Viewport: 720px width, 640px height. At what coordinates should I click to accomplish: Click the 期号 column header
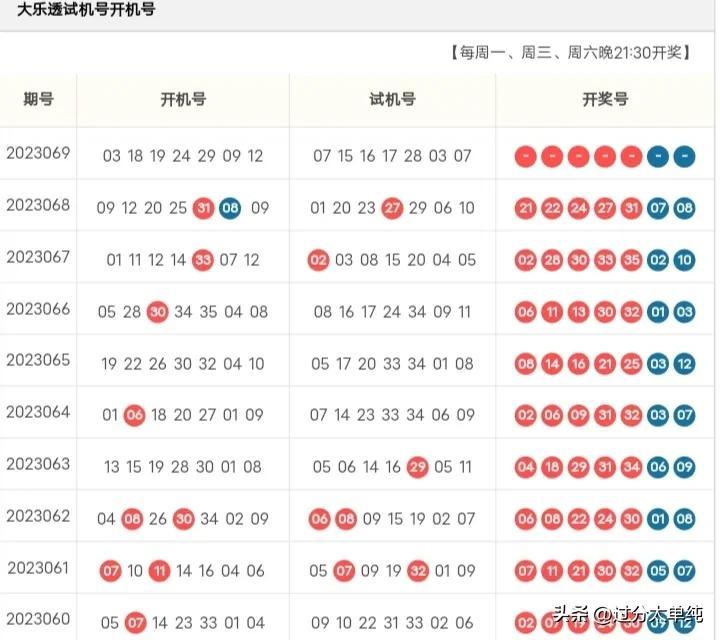click(x=39, y=99)
